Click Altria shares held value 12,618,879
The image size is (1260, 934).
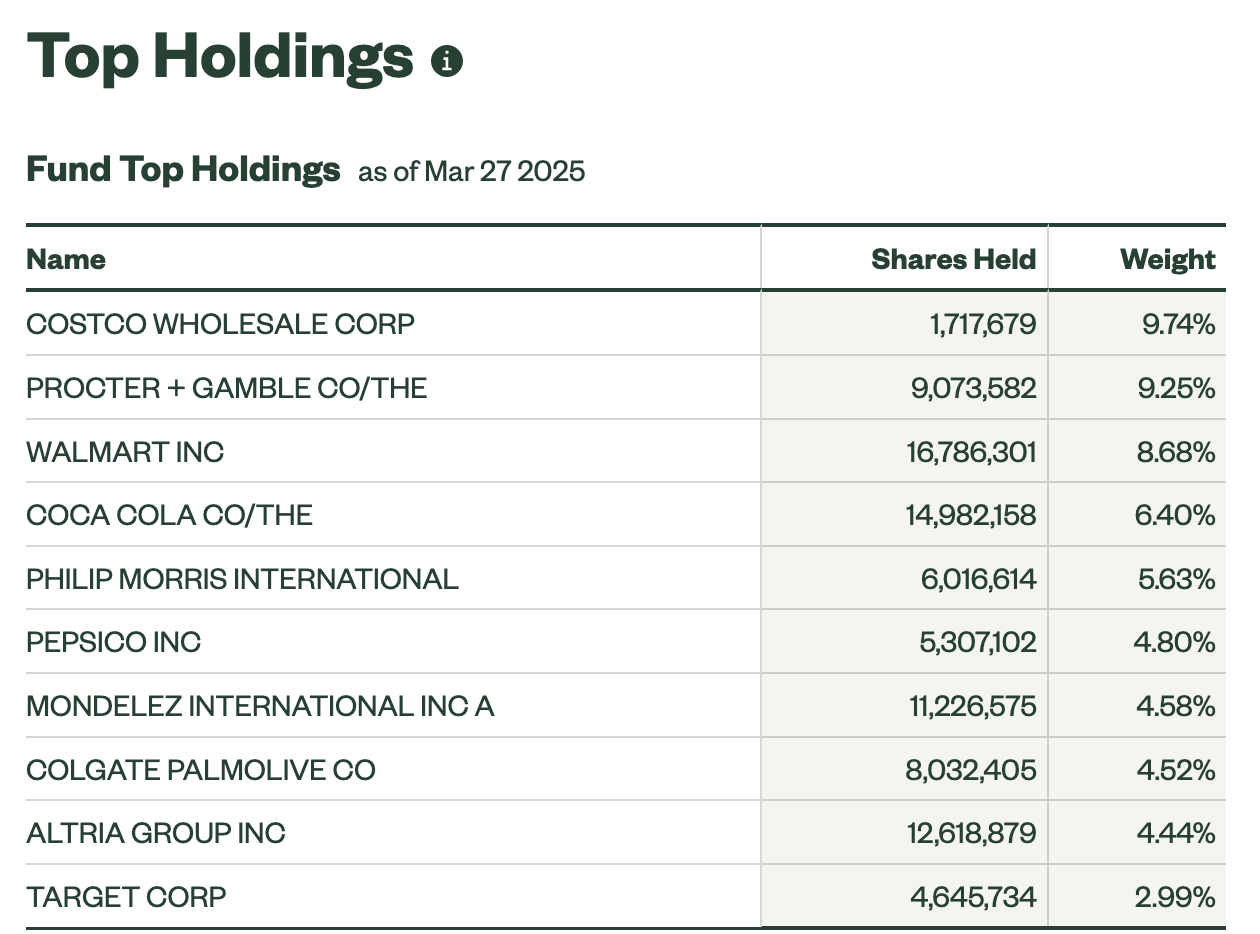(x=972, y=833)
